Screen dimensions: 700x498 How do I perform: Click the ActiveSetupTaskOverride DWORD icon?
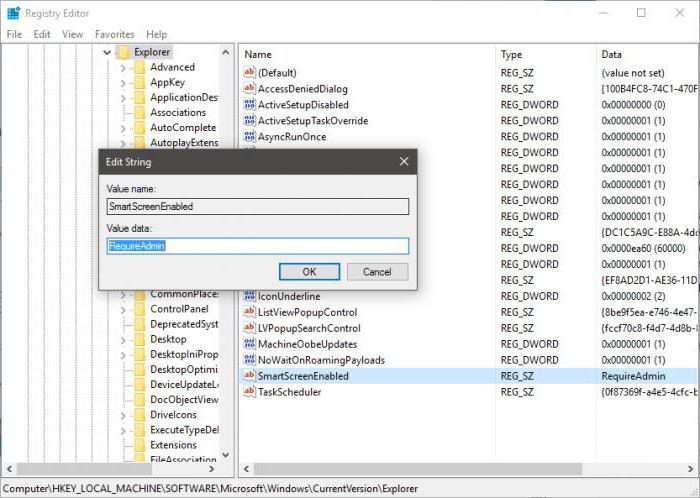coord(250,120)
